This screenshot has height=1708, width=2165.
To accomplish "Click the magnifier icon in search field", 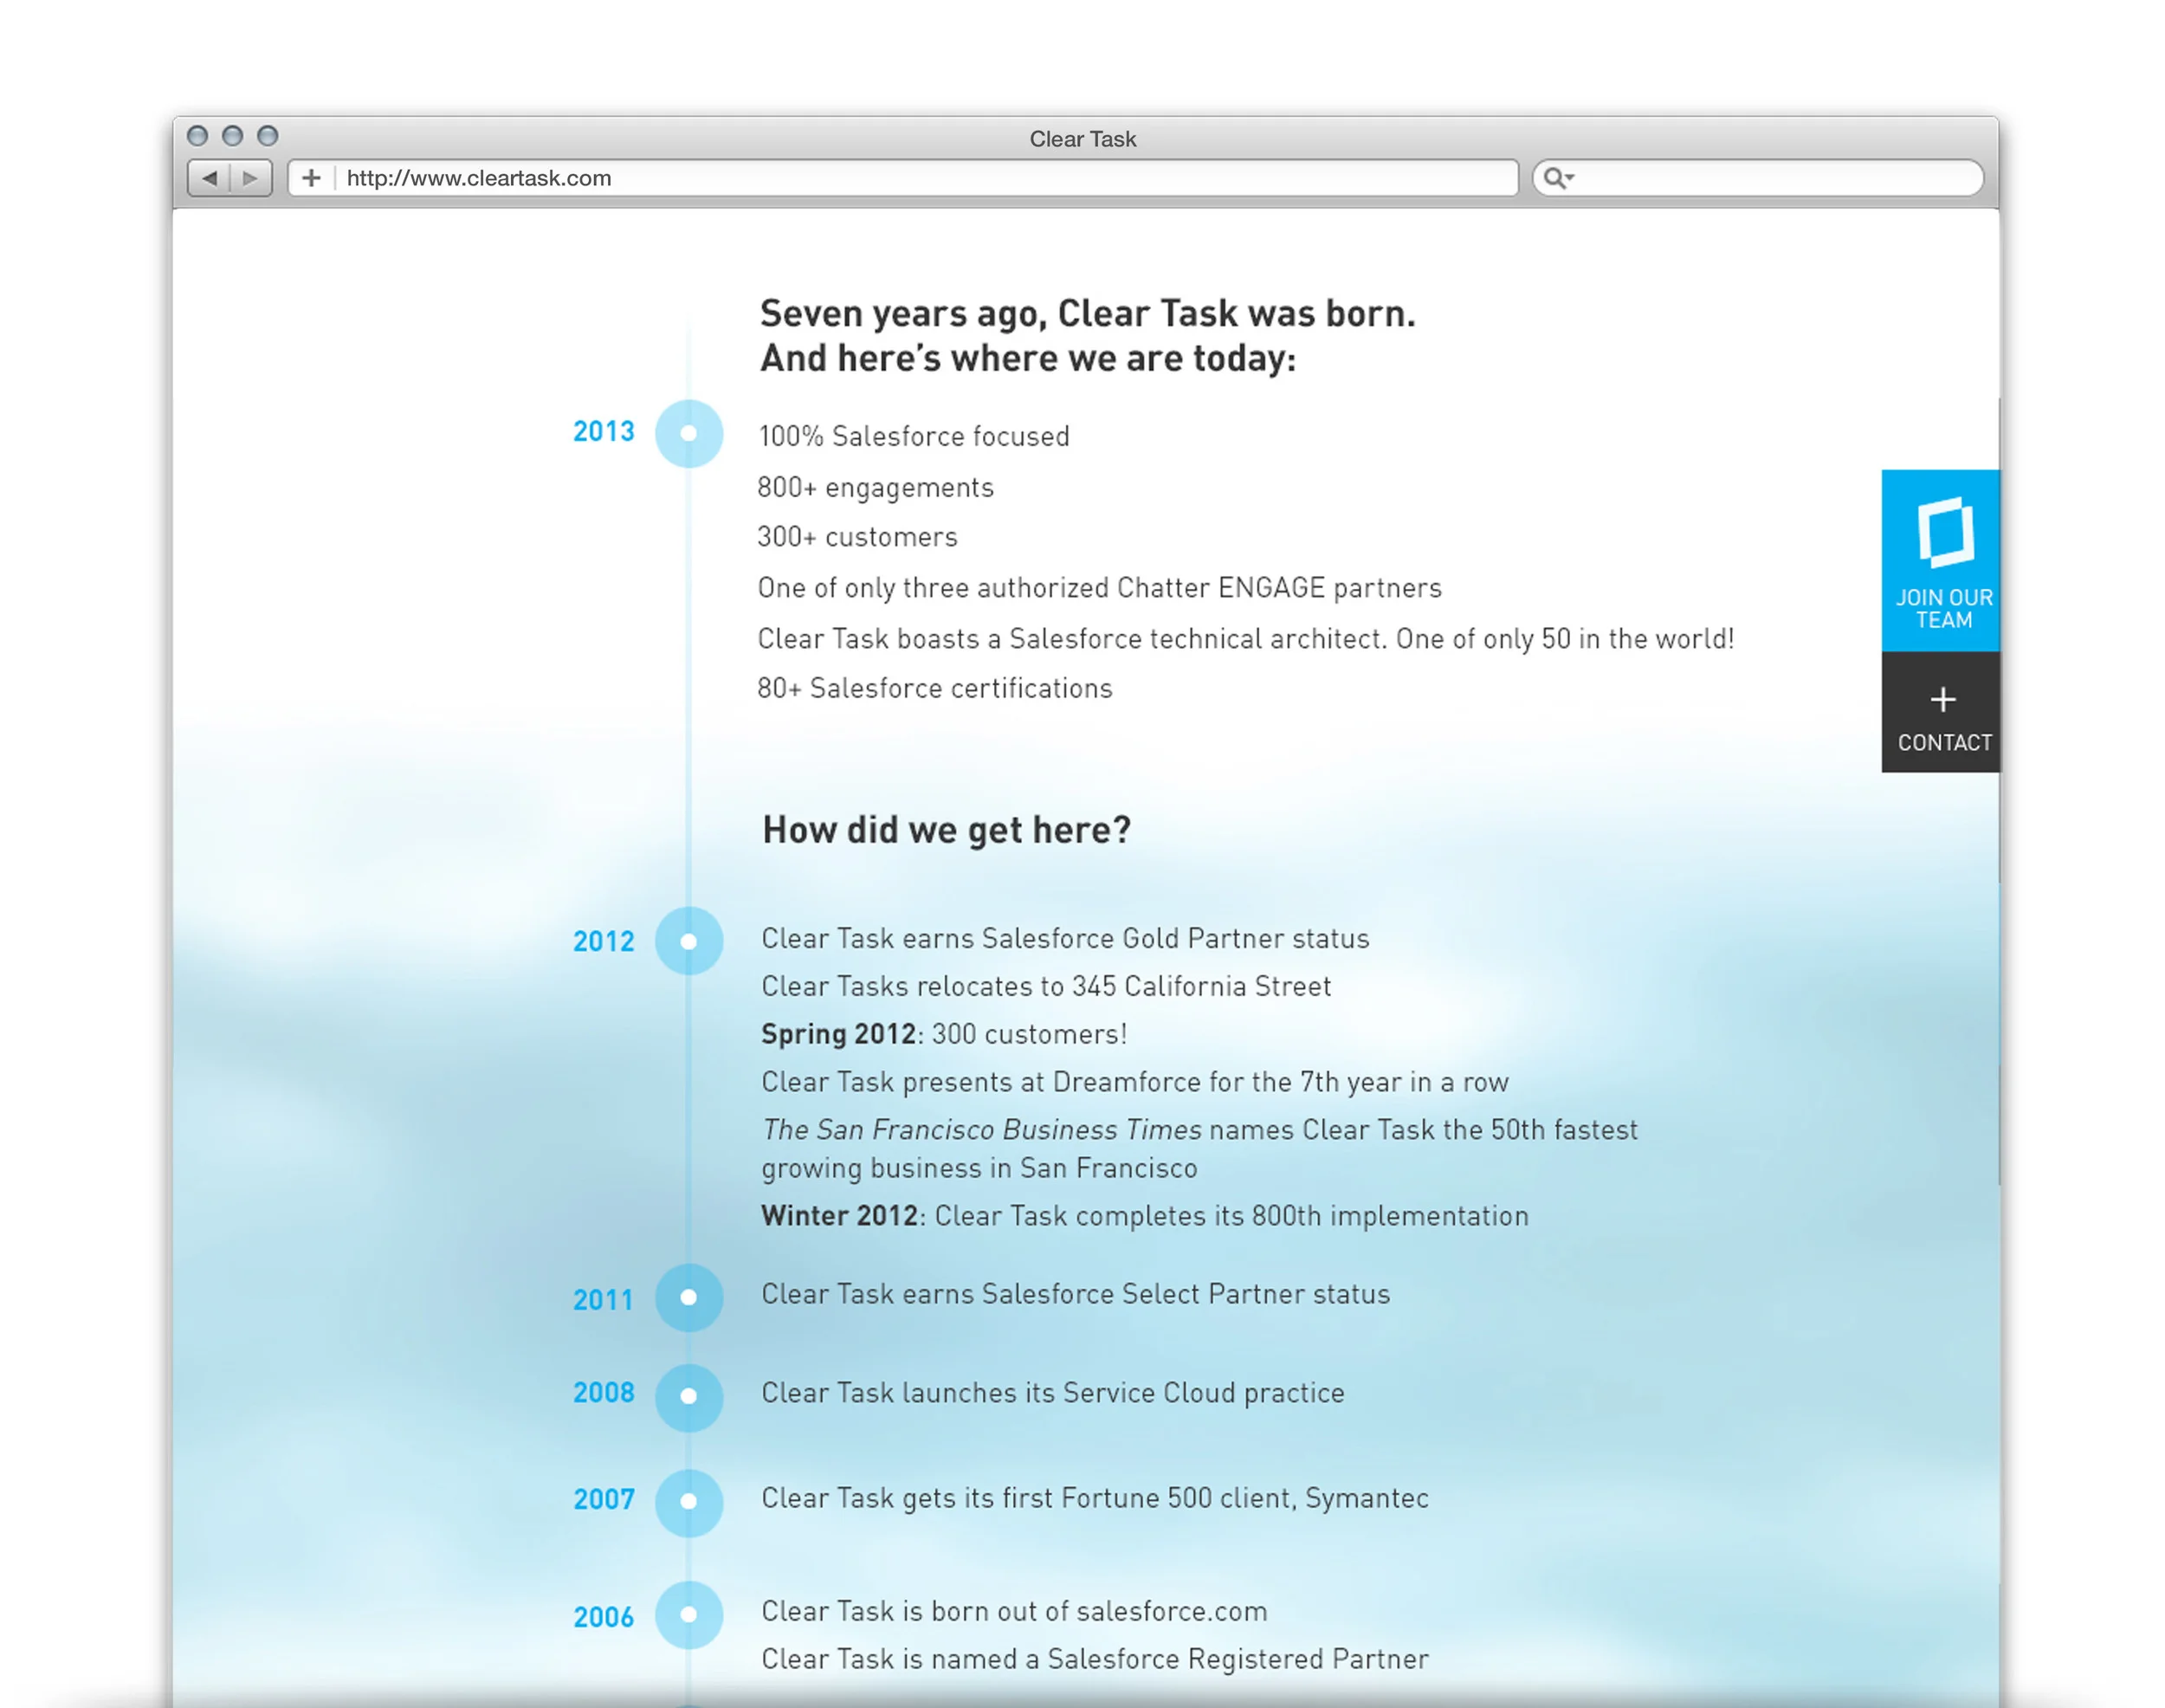I will click(1556, 178).
